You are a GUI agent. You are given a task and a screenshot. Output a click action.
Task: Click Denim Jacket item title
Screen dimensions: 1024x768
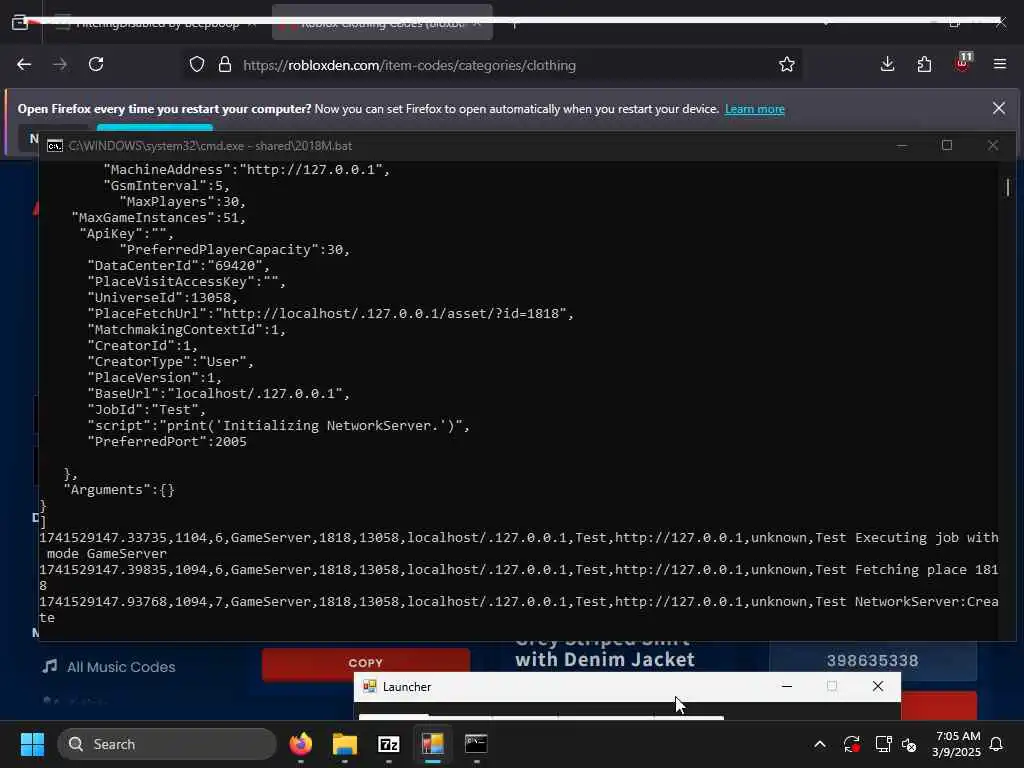605,660
